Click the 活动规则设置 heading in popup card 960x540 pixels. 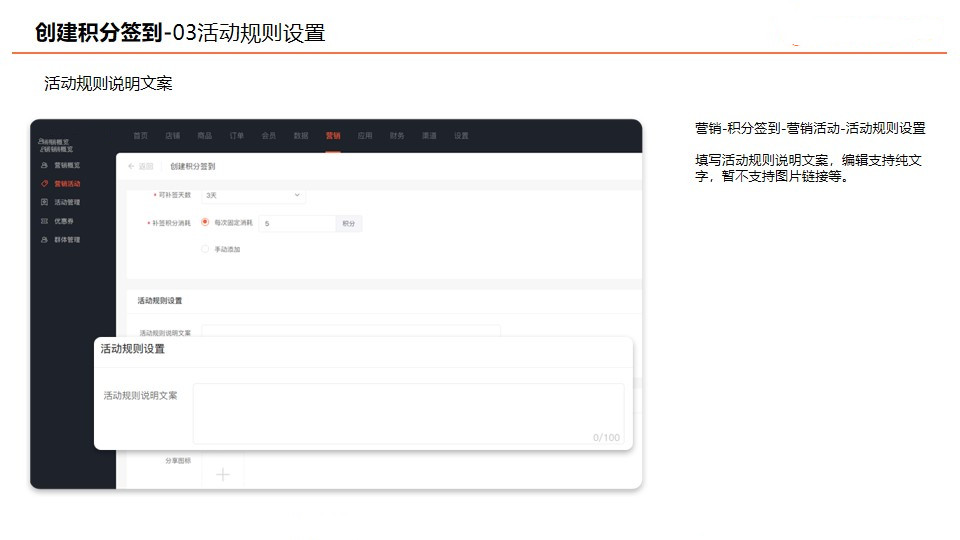(x=132, y=349)
